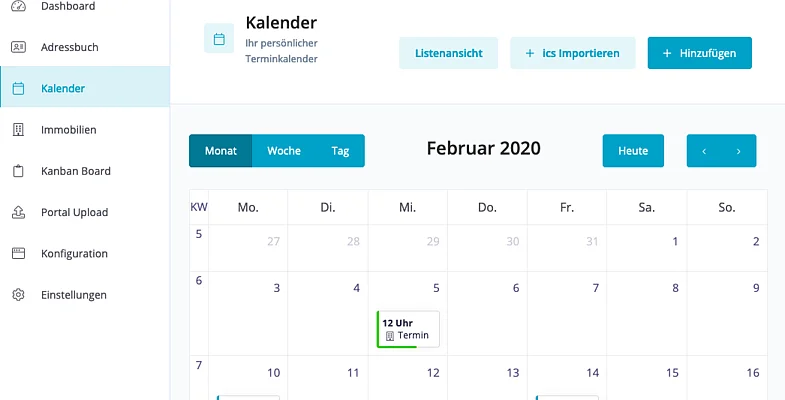Open the 12 Uhr Termin event

408,329
